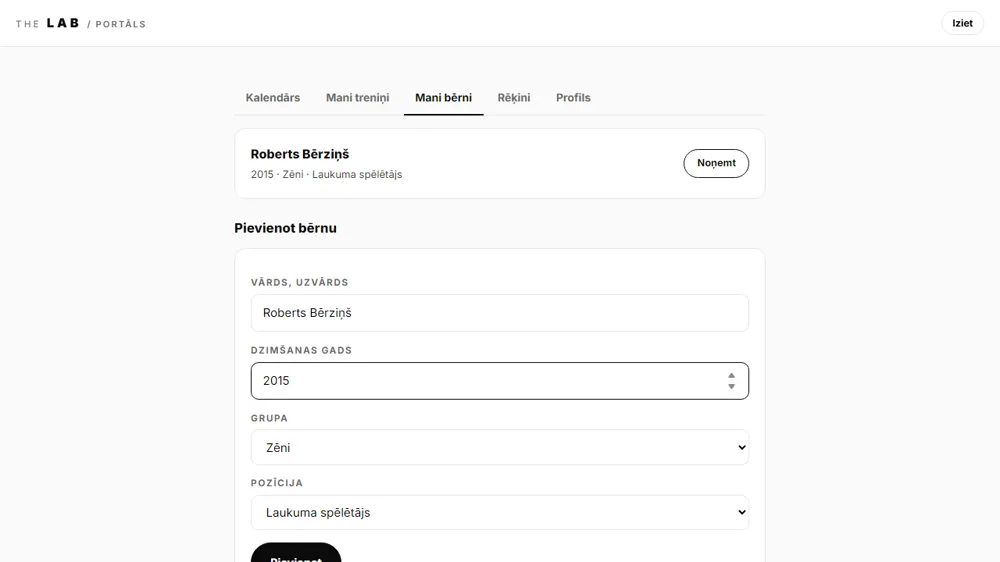Increase birth year with up stepper arrow

pyautogui.click(x=732, y=376)
